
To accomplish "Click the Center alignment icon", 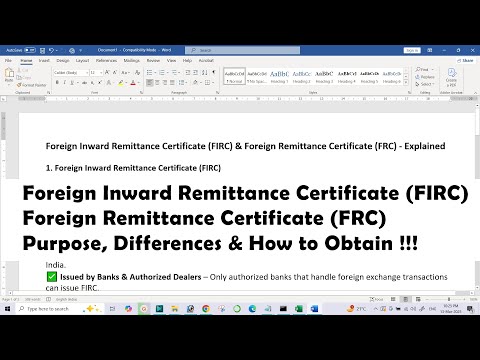I will 157,82.
